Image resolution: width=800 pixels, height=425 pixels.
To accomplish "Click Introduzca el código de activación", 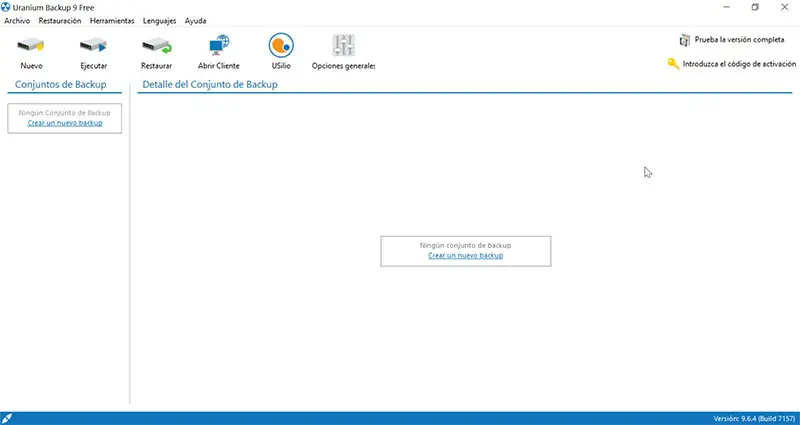I will 739,64.
